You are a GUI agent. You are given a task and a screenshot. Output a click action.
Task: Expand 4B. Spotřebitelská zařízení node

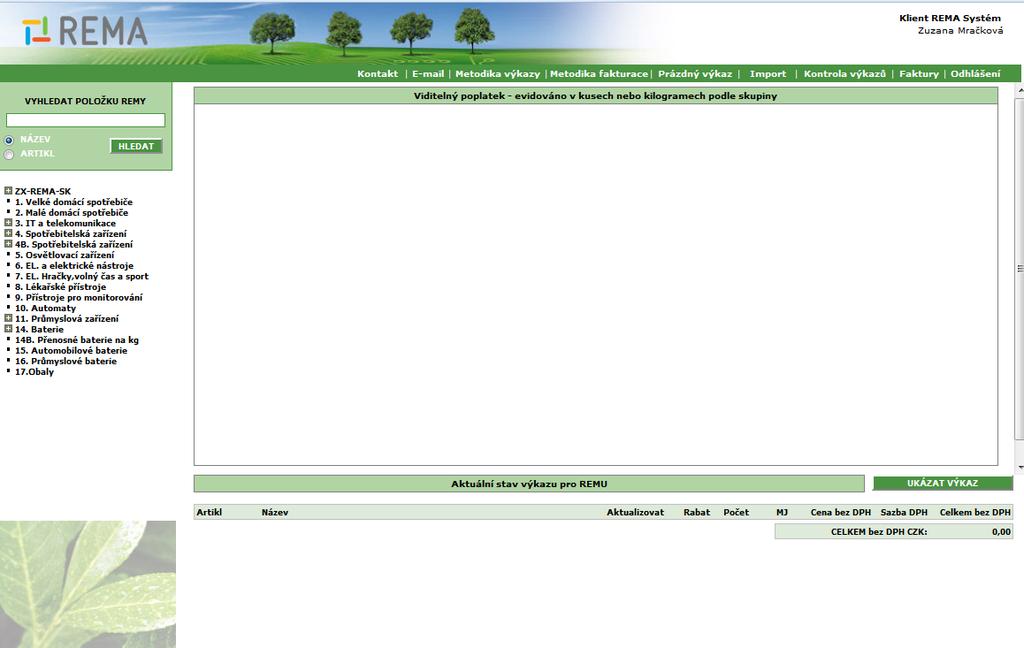8,244
